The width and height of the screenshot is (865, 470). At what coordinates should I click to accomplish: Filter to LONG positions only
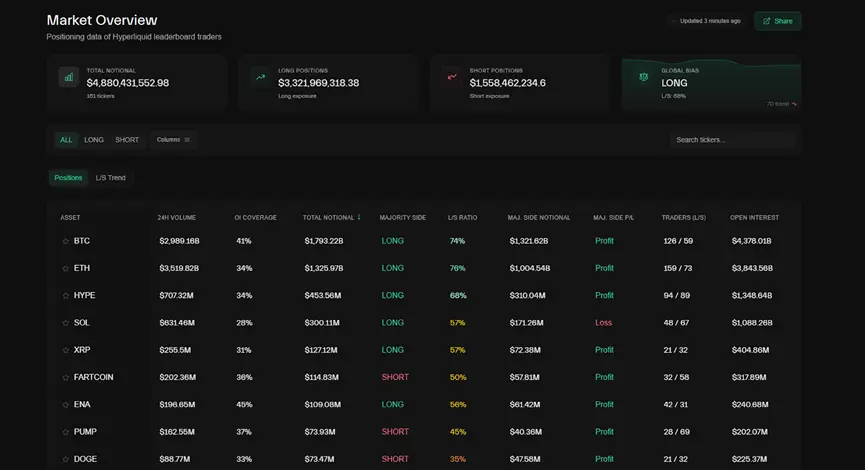[x=94, y=140]
